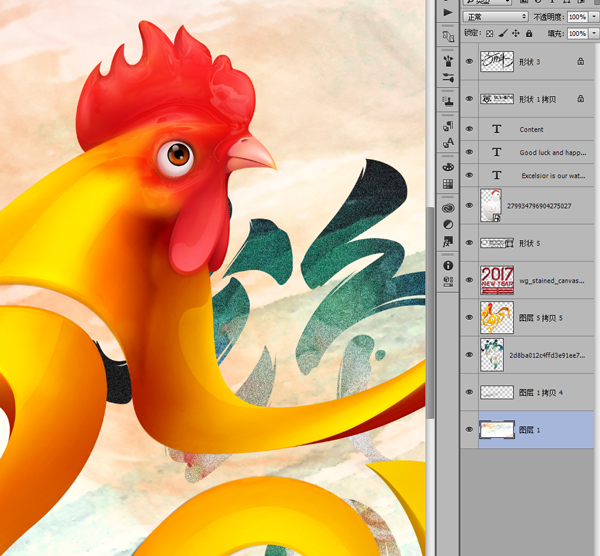Hide the 形状 1 拷贝 layer
The height and width of the screenshot is (556, 600).
pos(469,99)
